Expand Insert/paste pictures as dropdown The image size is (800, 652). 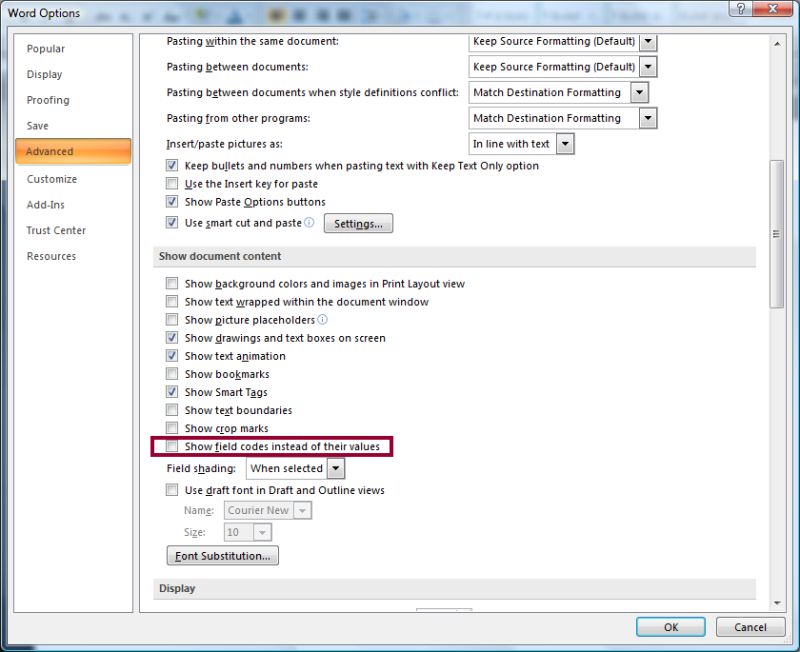point(565,144)
